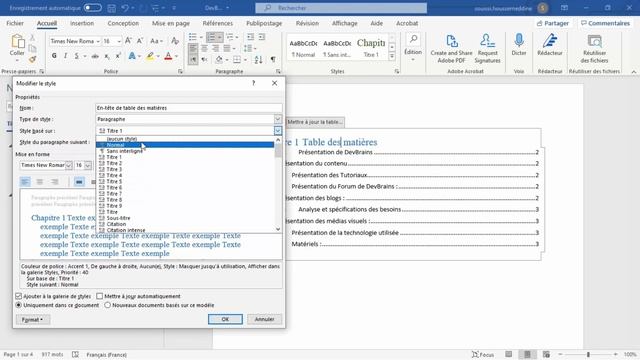Toggle Enregistrement automatique switch
Image resolution: width=640 pixels, height=360 pixels.
coord(93,8)
